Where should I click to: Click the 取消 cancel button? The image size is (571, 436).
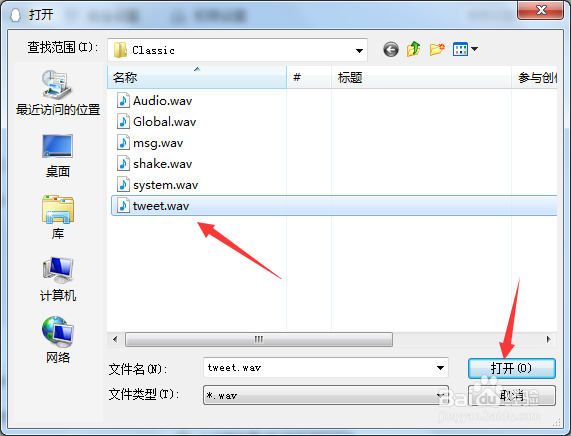(x=512, y=395)
